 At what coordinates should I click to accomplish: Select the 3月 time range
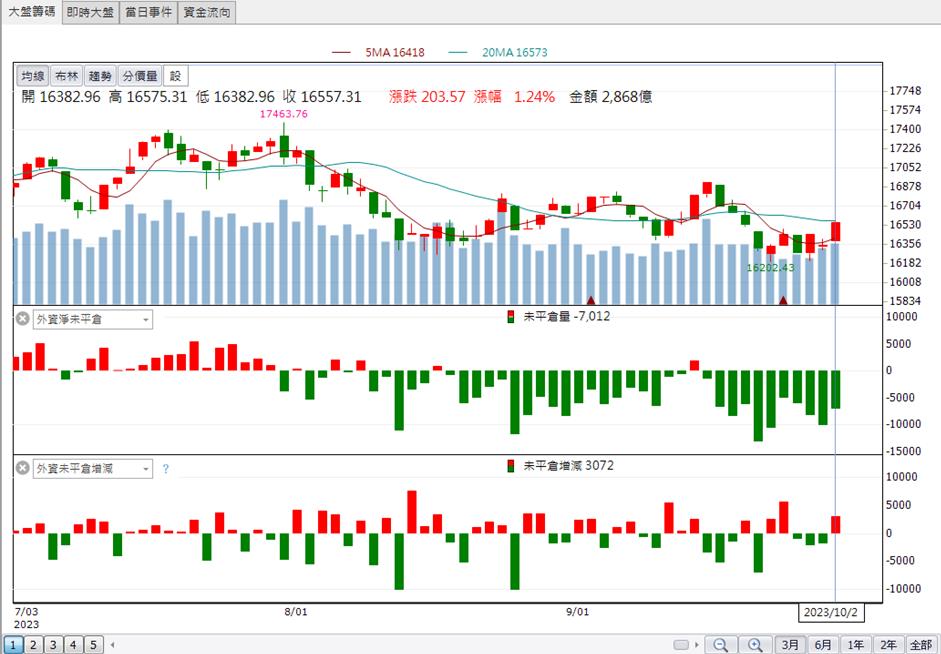click(x=790, y=645)
